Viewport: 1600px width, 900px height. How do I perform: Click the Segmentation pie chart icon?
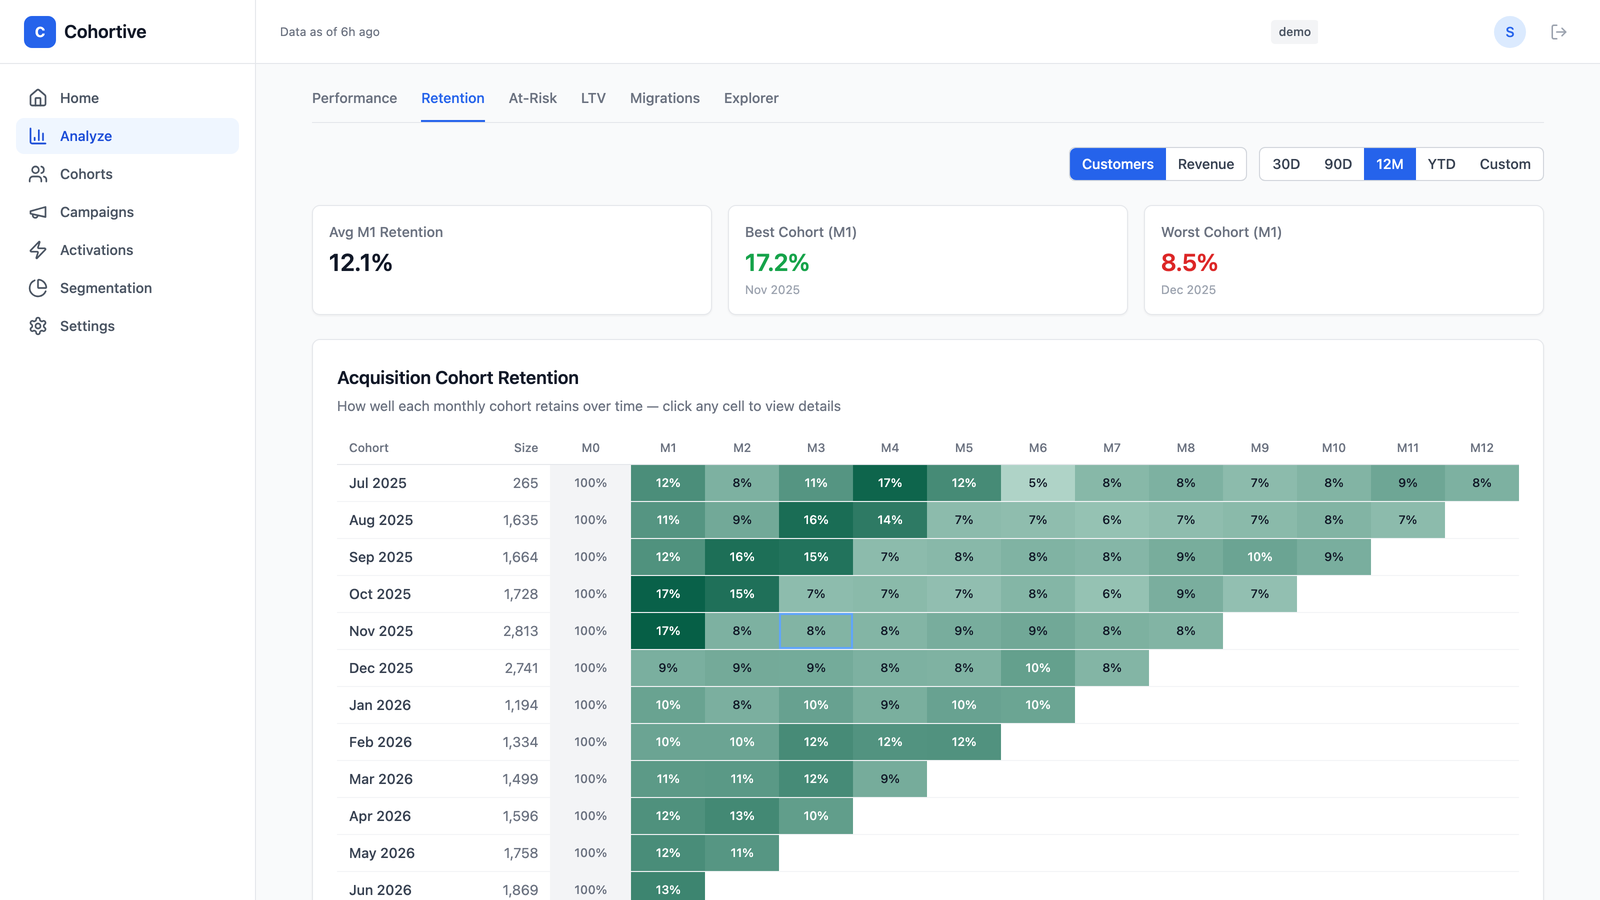(38, 288)
